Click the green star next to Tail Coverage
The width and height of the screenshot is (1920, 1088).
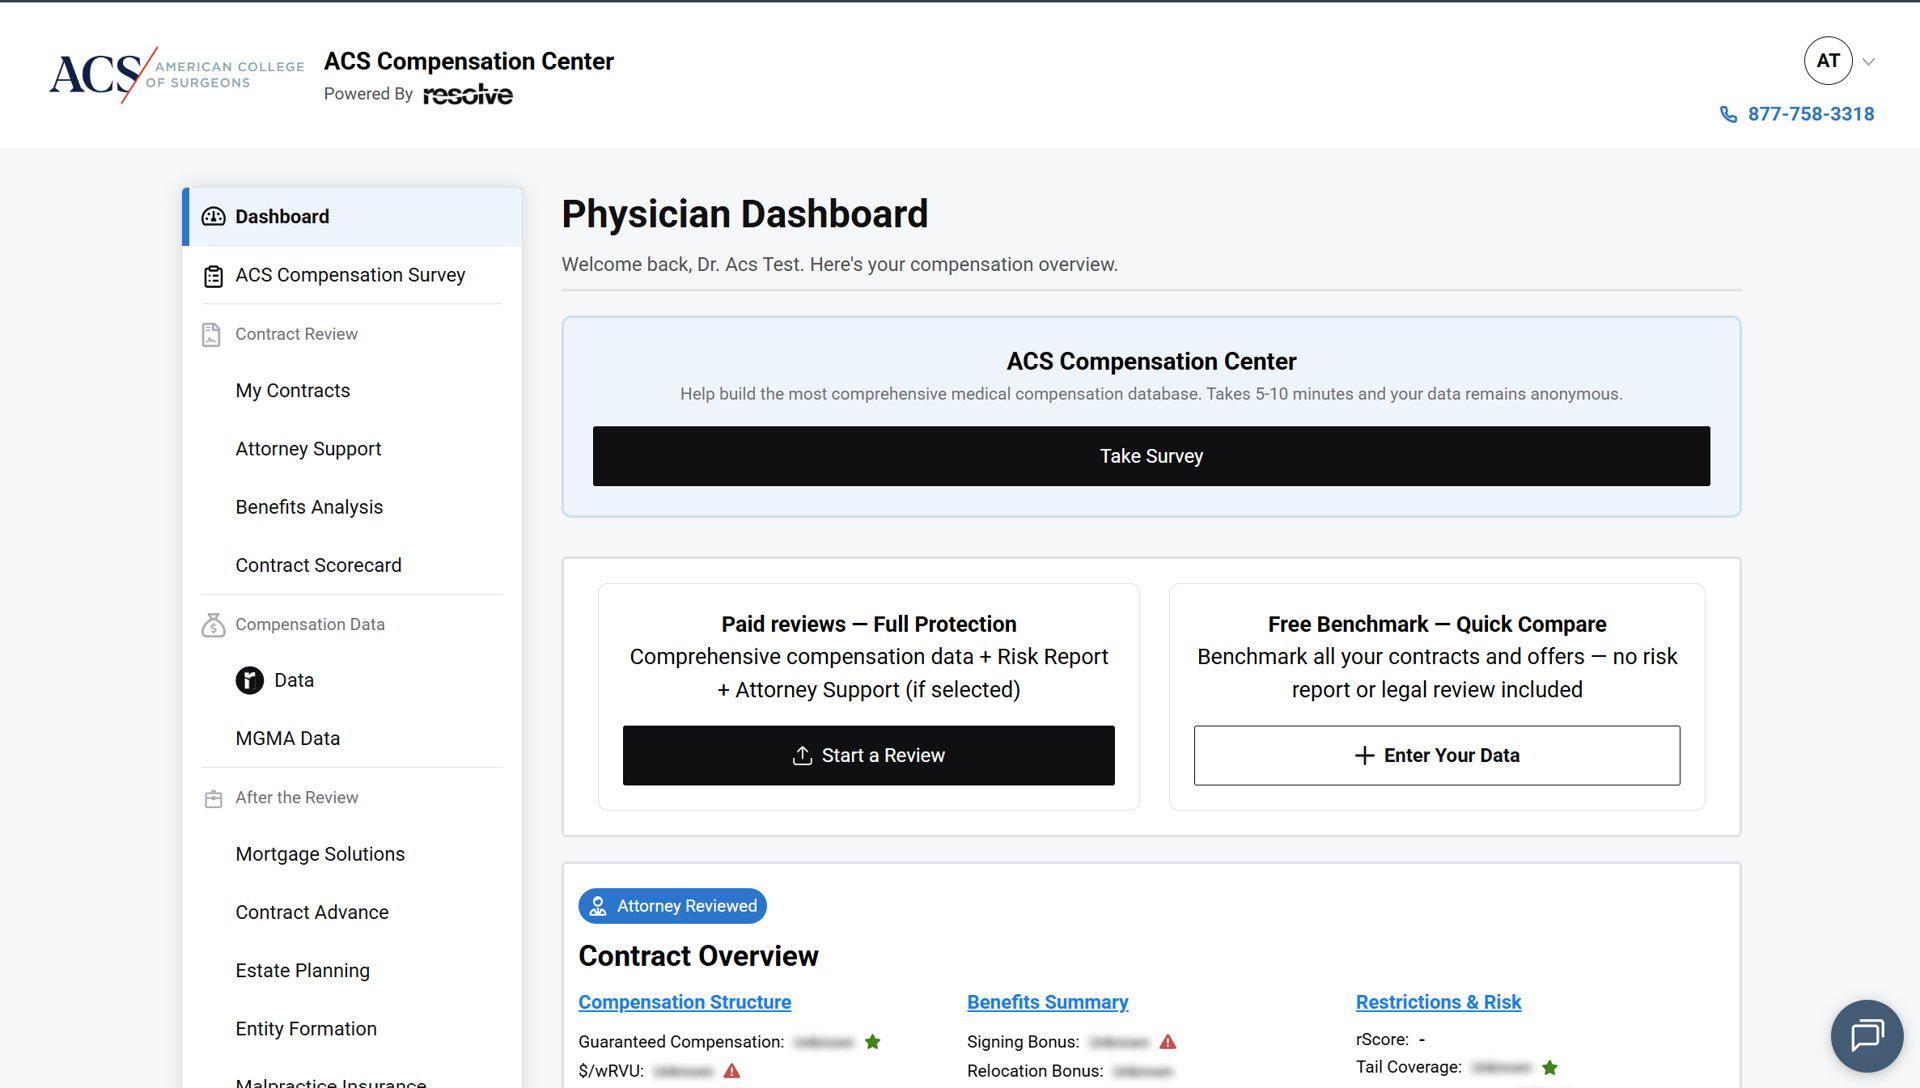1550,1067
